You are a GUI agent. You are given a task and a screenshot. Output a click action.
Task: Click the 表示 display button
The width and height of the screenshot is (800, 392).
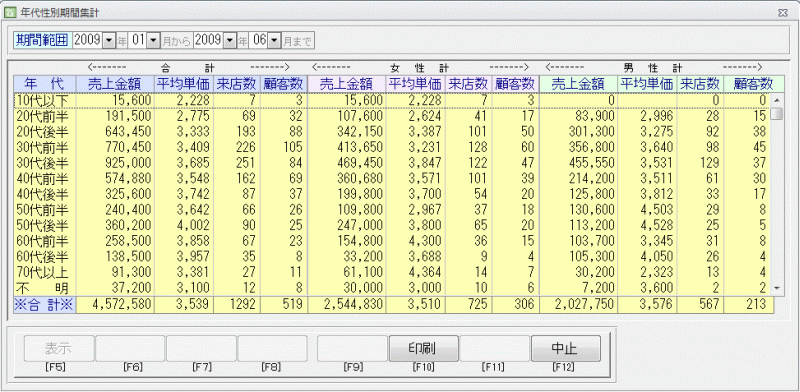click(60, 349)
